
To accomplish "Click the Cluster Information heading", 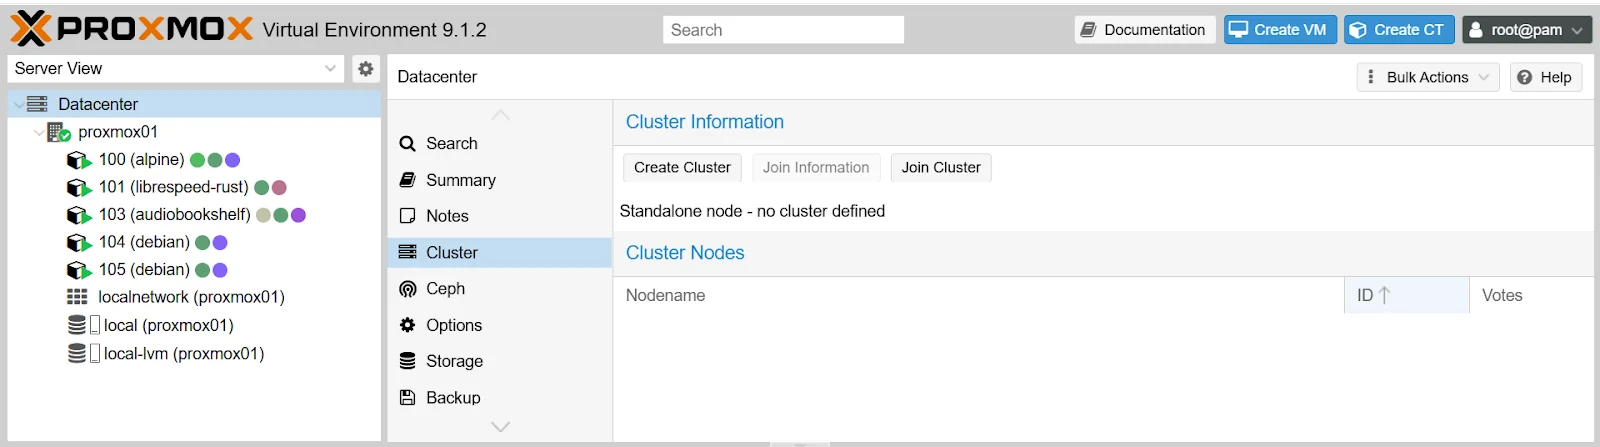I will [705, 122].
